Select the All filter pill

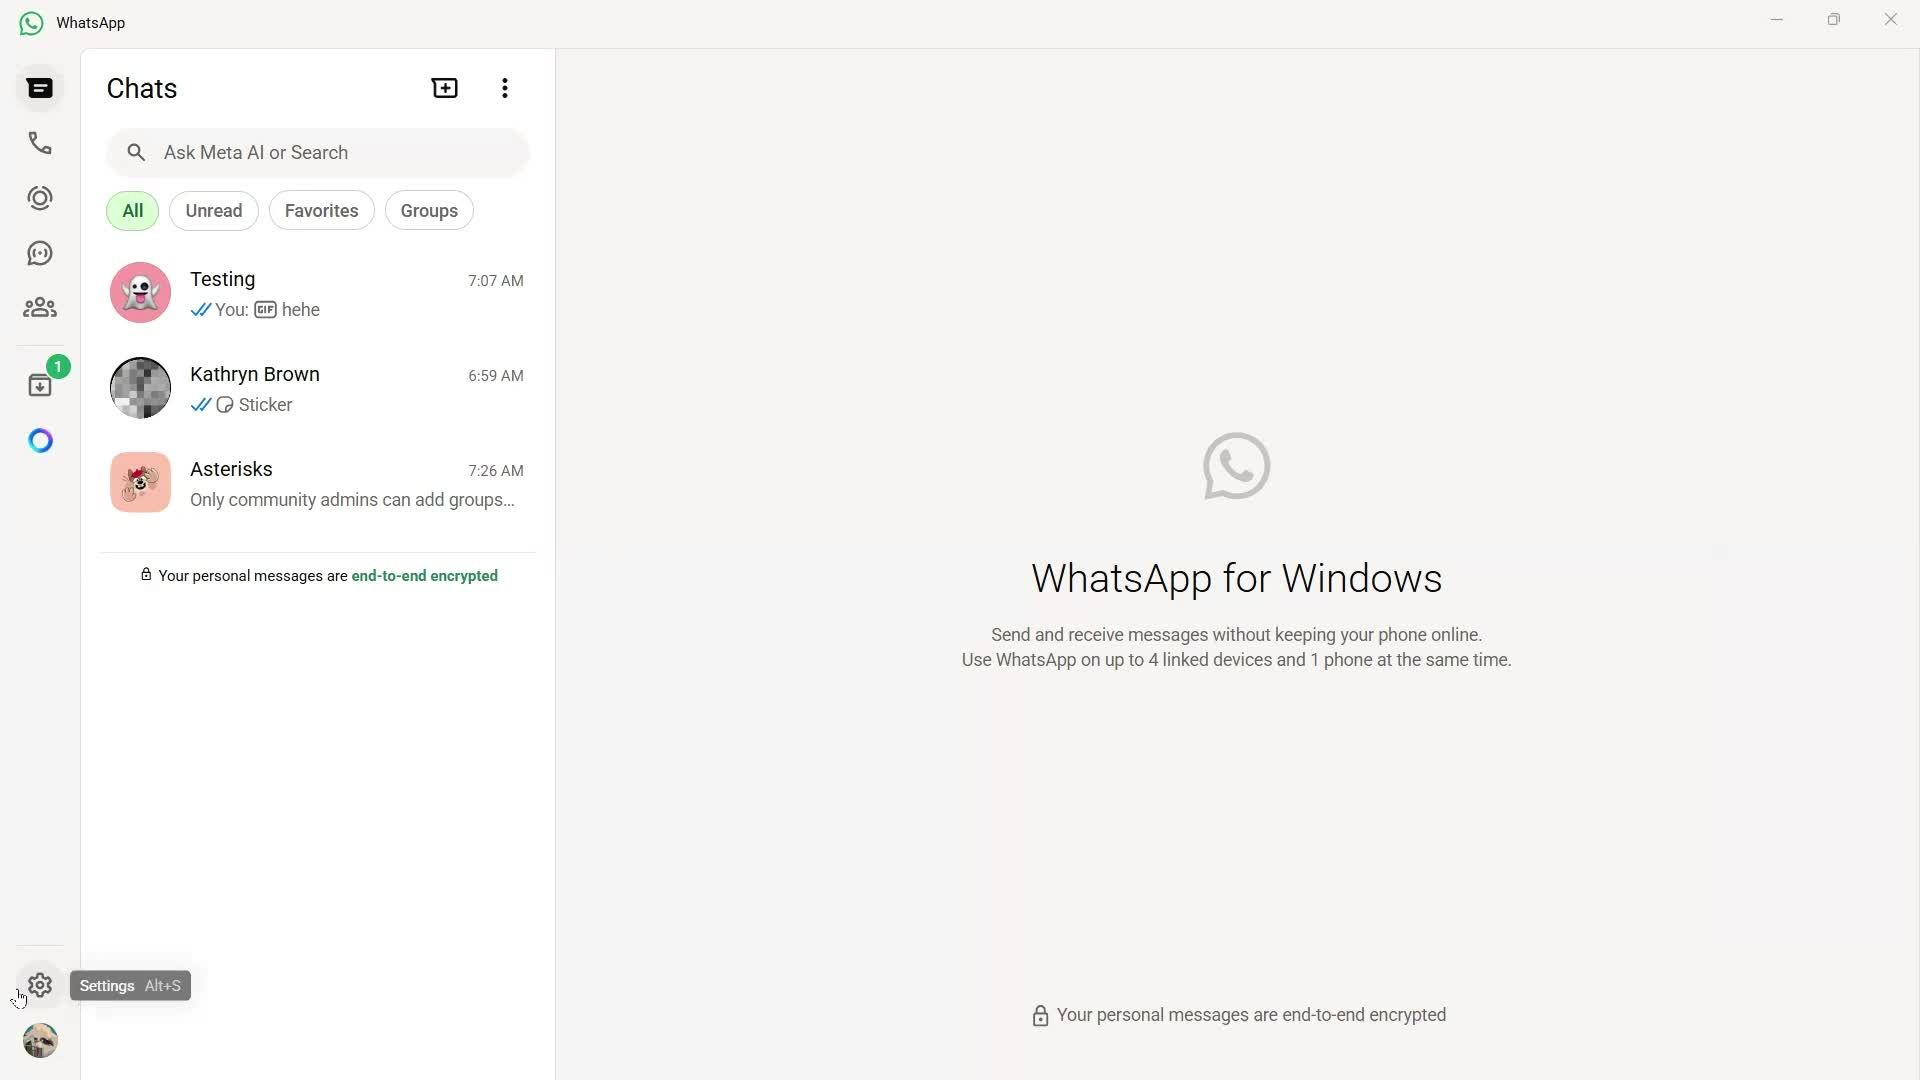tap(131, 210)
